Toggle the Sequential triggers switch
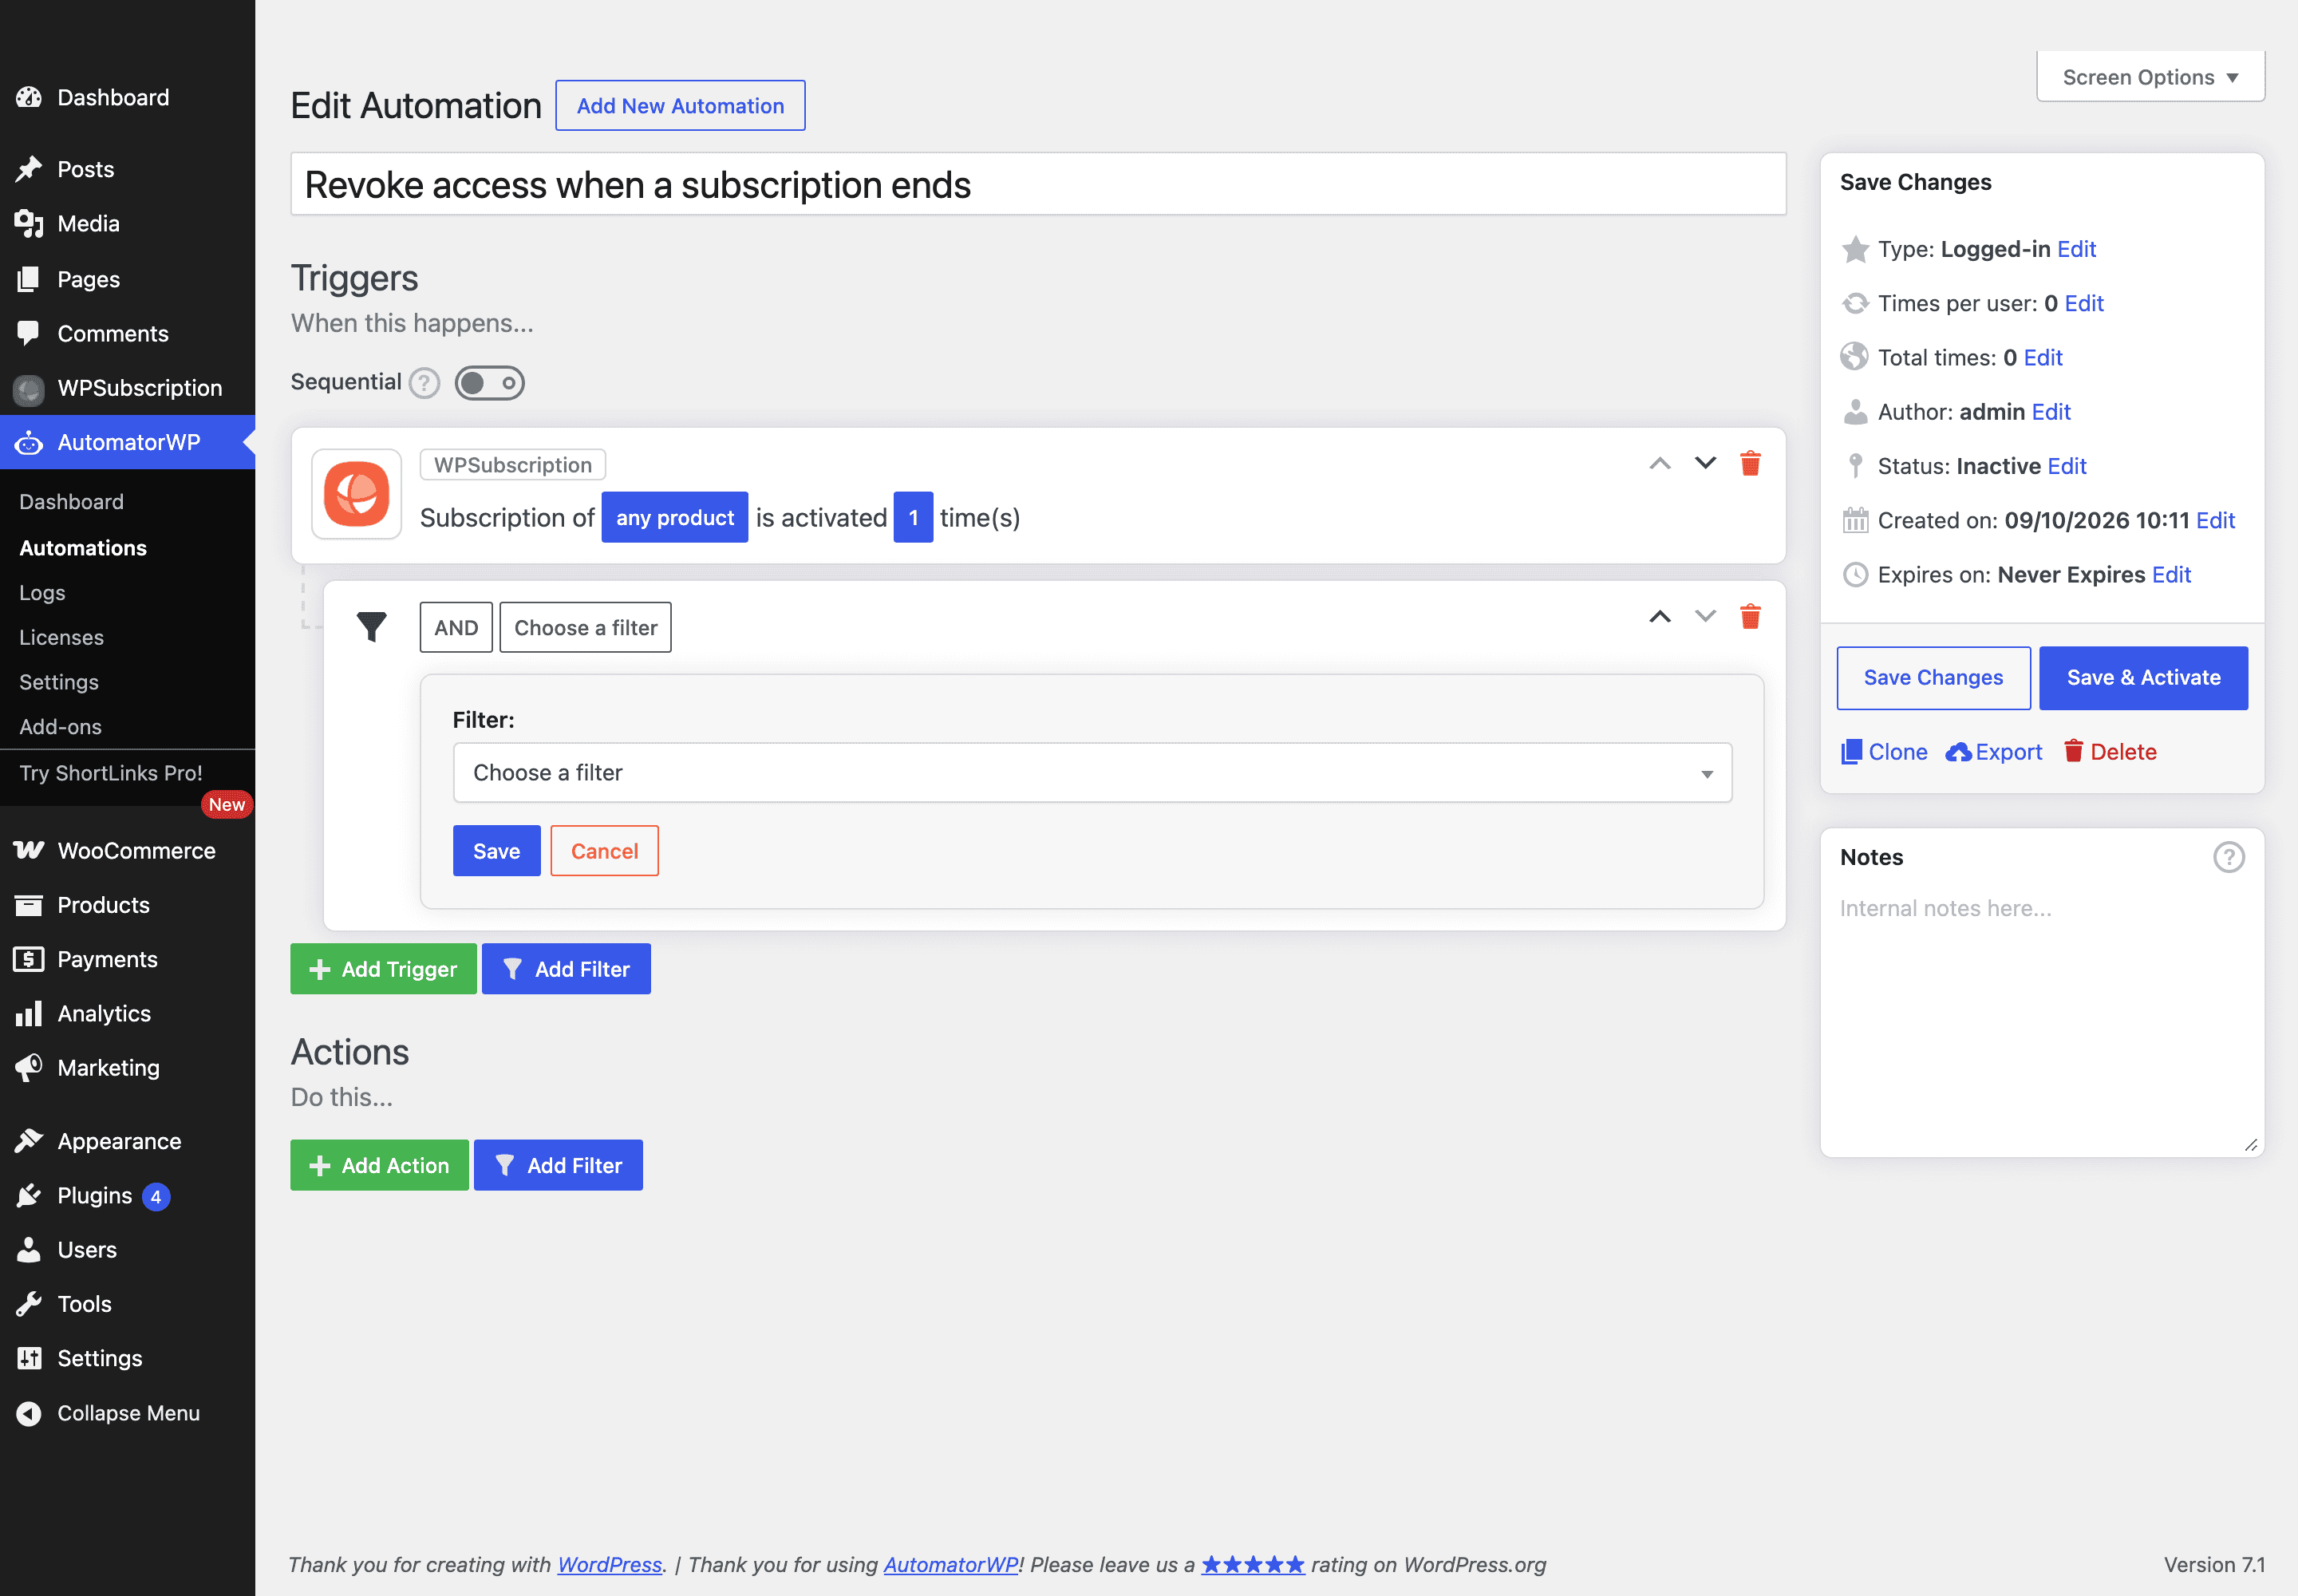This screenshot has height=1596, width=2298. coord(489,383)
